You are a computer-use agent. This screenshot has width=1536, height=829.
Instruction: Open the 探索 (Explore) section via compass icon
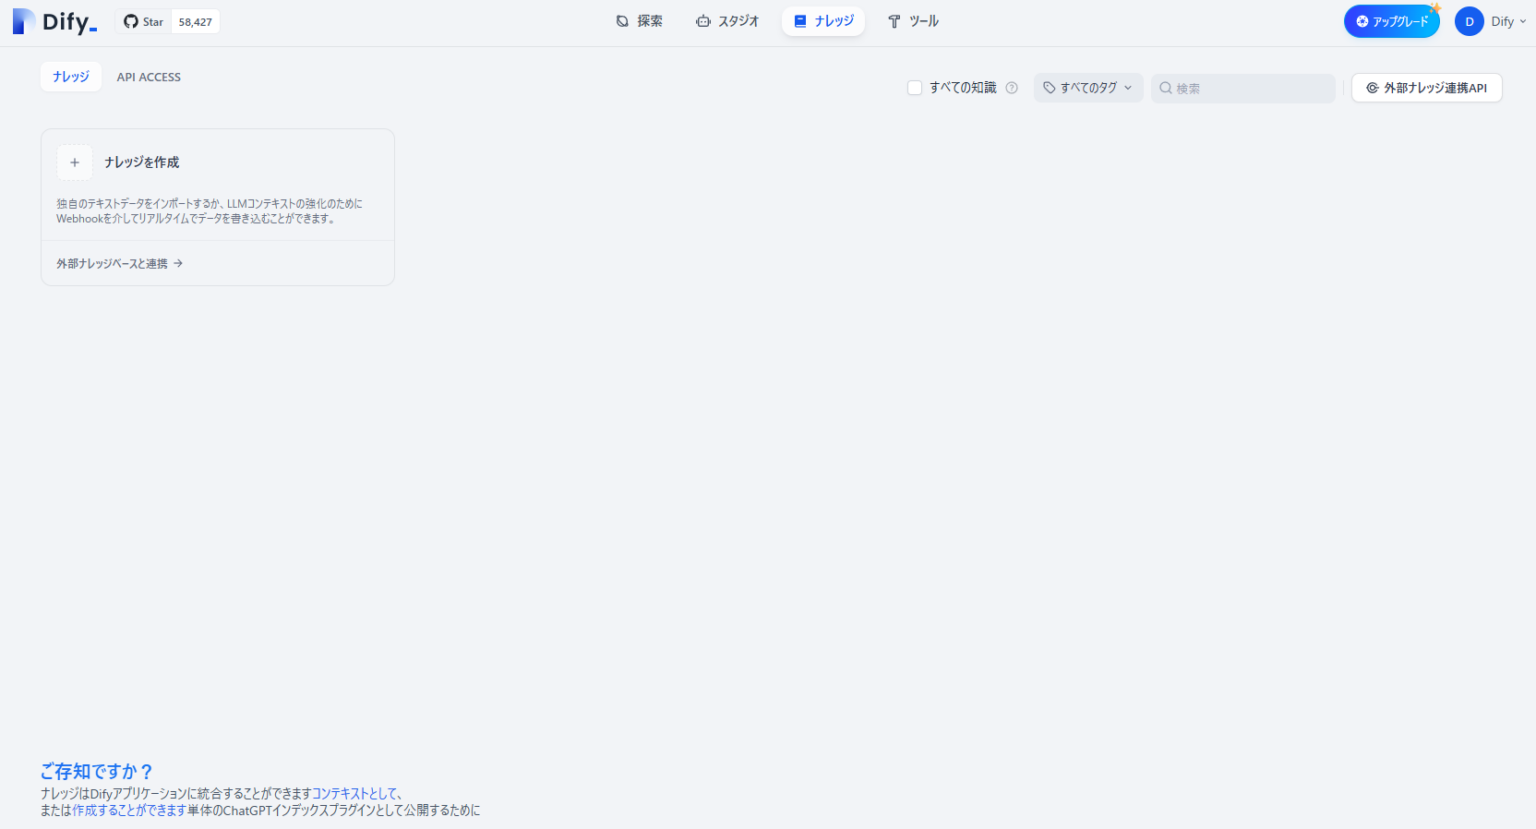[x=621, y=20]
